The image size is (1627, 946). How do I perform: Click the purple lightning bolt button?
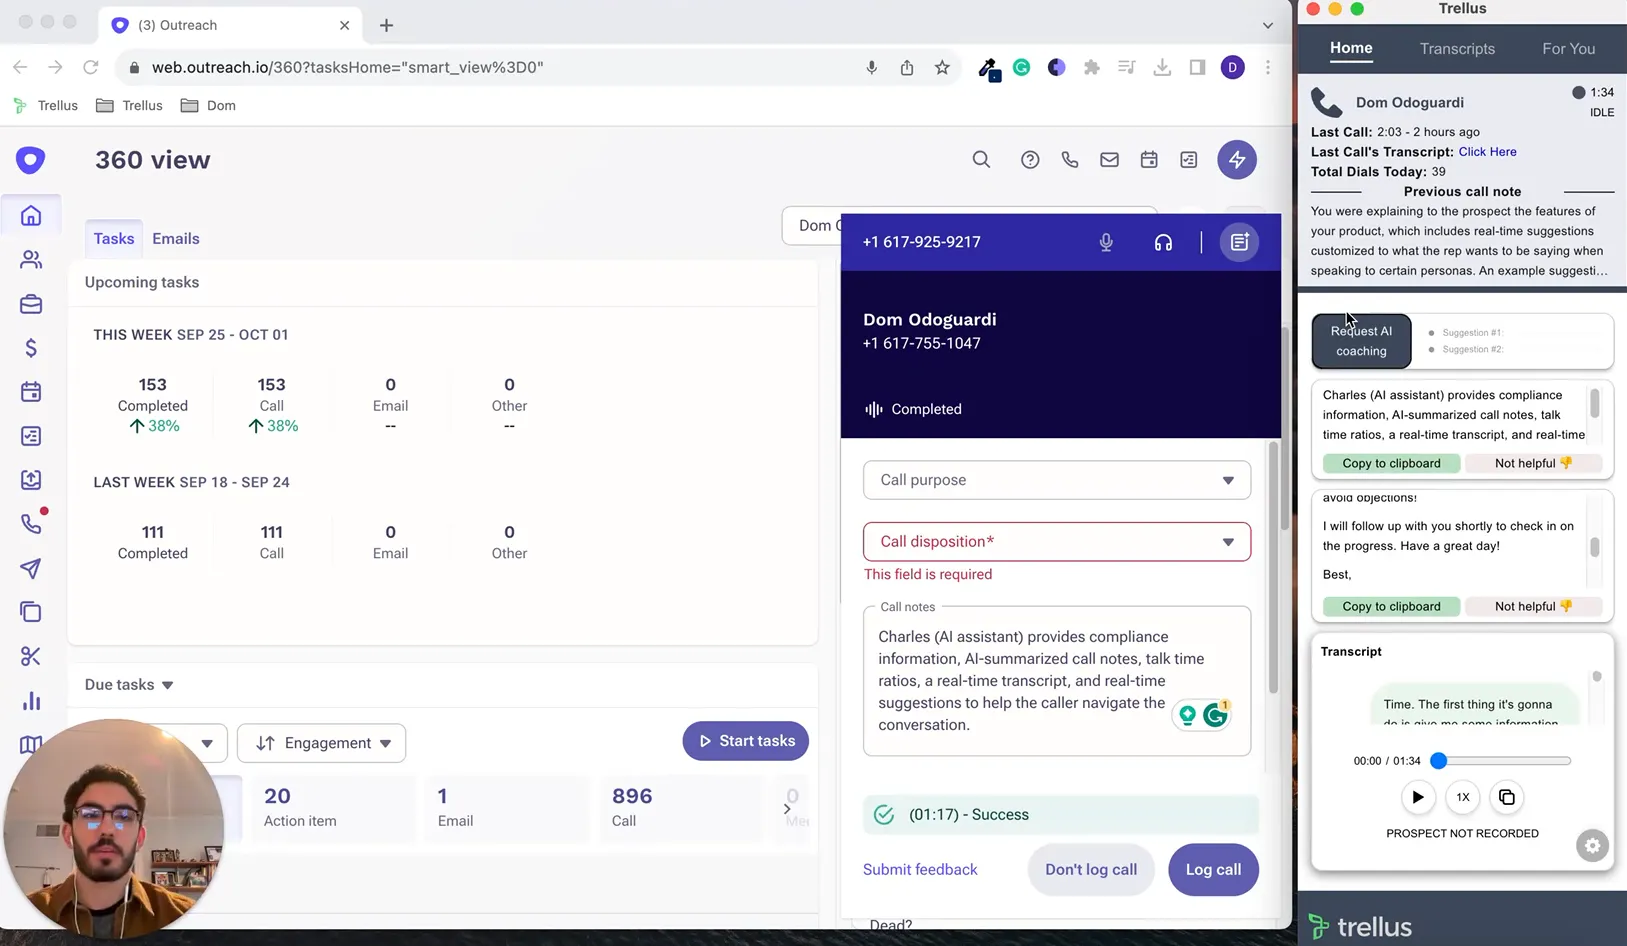(1237, 160)
